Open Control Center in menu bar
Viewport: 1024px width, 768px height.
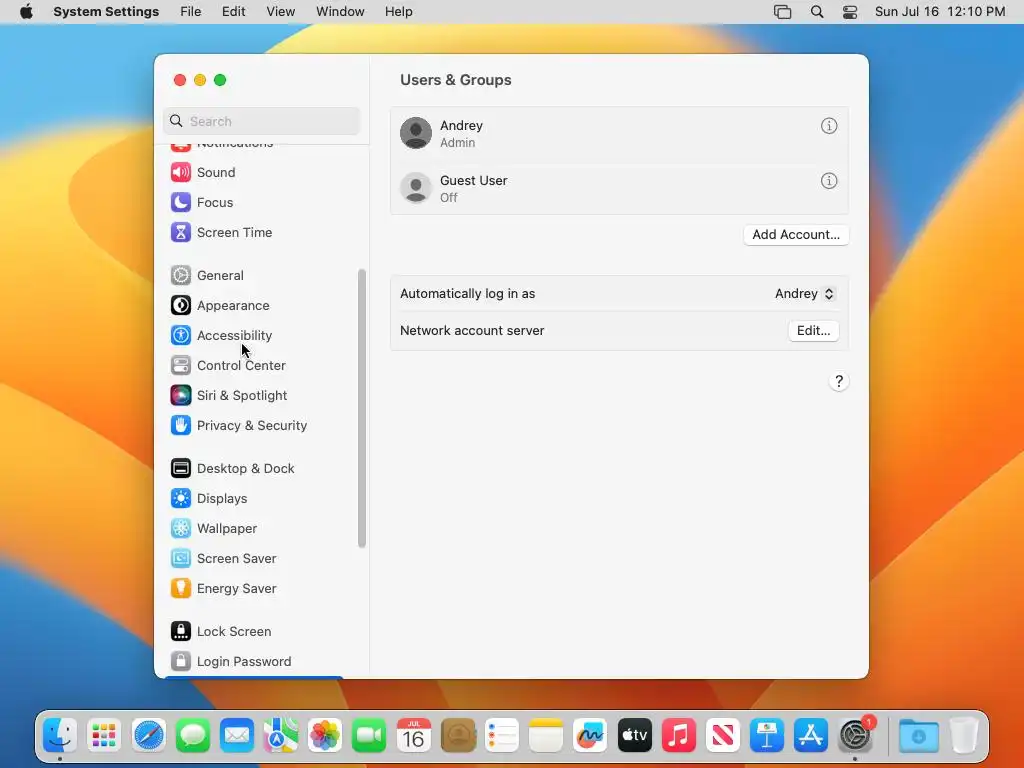tap(850, 12)
